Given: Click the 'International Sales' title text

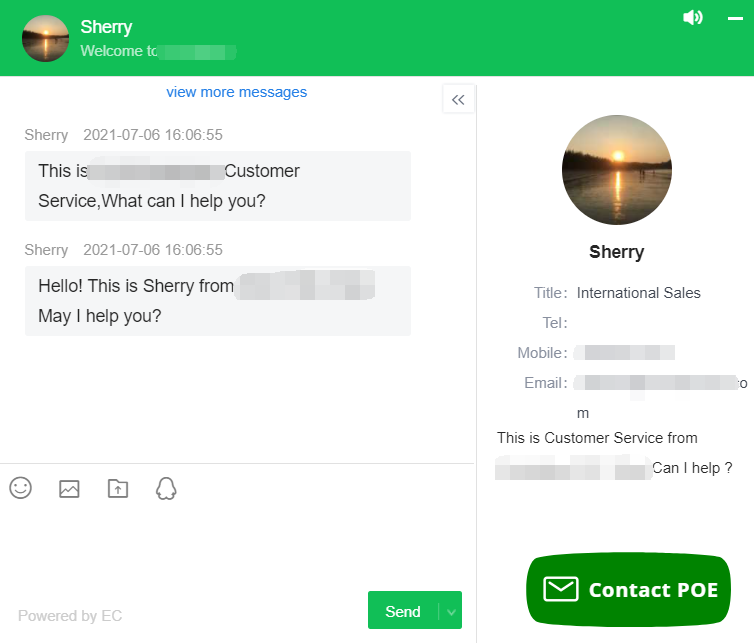Looking at the screenshot, I should pos(639,293).
